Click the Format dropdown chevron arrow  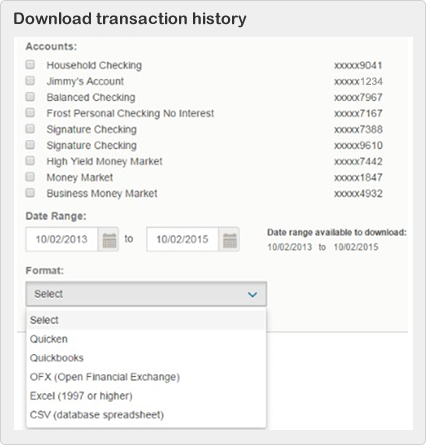[252, 295]
